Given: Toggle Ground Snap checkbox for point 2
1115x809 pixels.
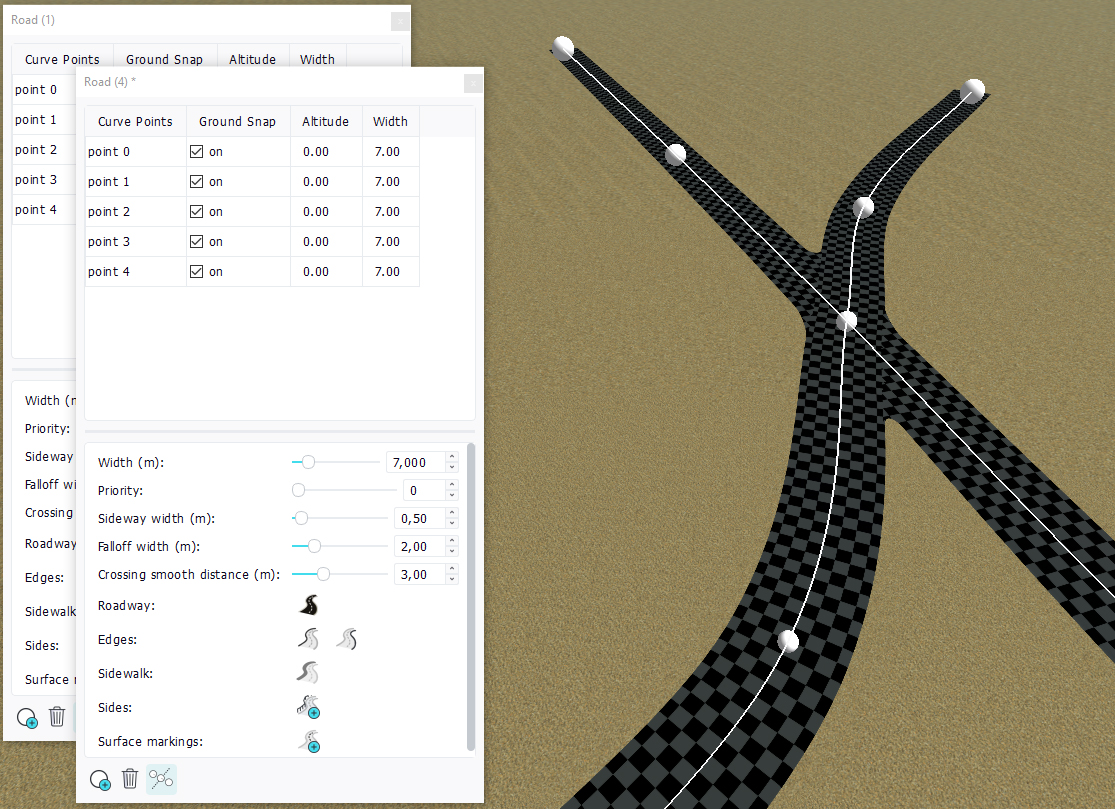Looking at the screenshot, I should click(196, 212).
